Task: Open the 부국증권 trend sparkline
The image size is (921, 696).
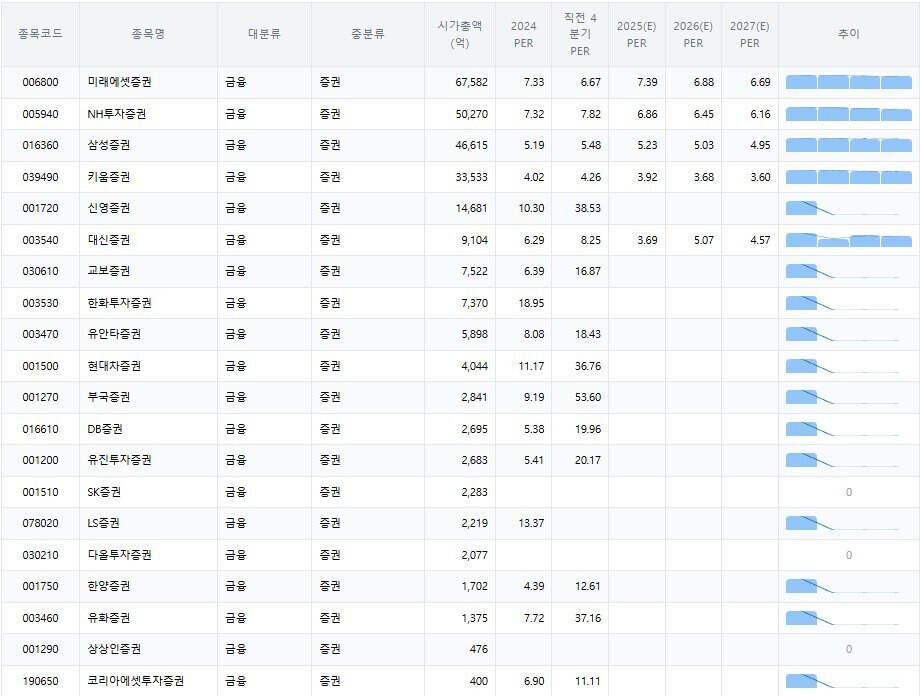Action: pos(843,397)
